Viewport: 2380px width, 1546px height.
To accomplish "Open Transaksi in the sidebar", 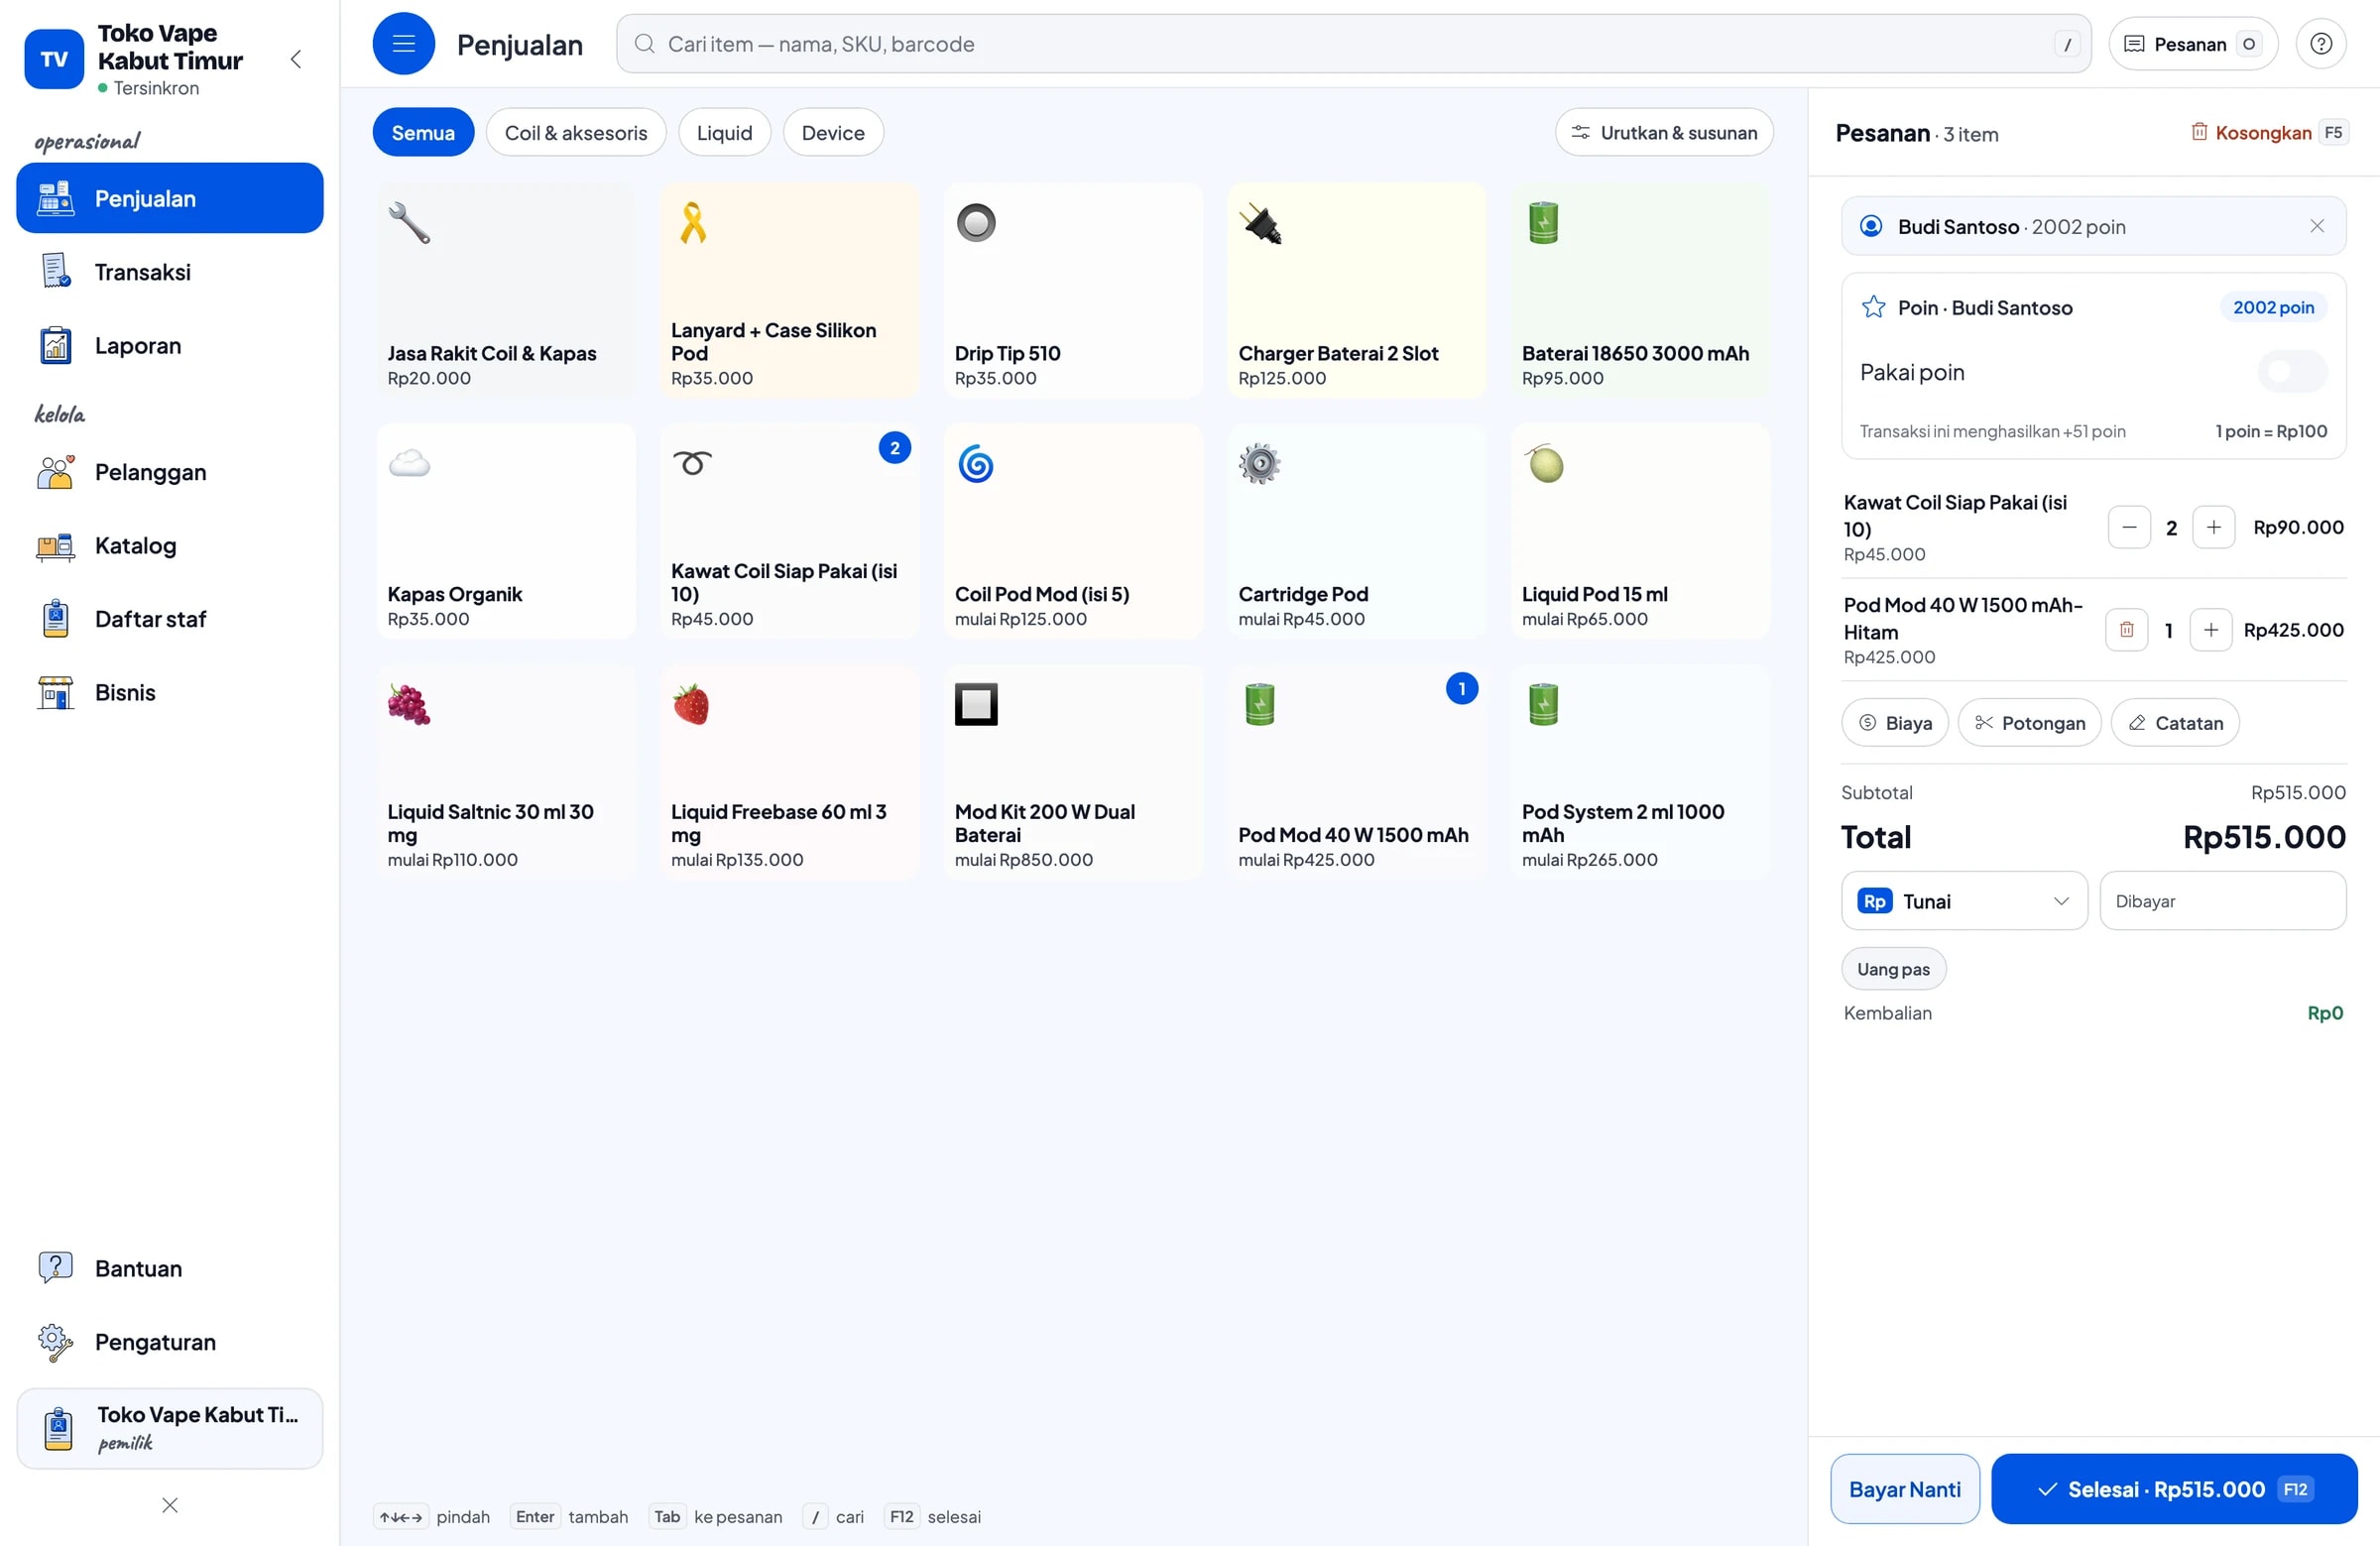I will (x=170, y=272).
